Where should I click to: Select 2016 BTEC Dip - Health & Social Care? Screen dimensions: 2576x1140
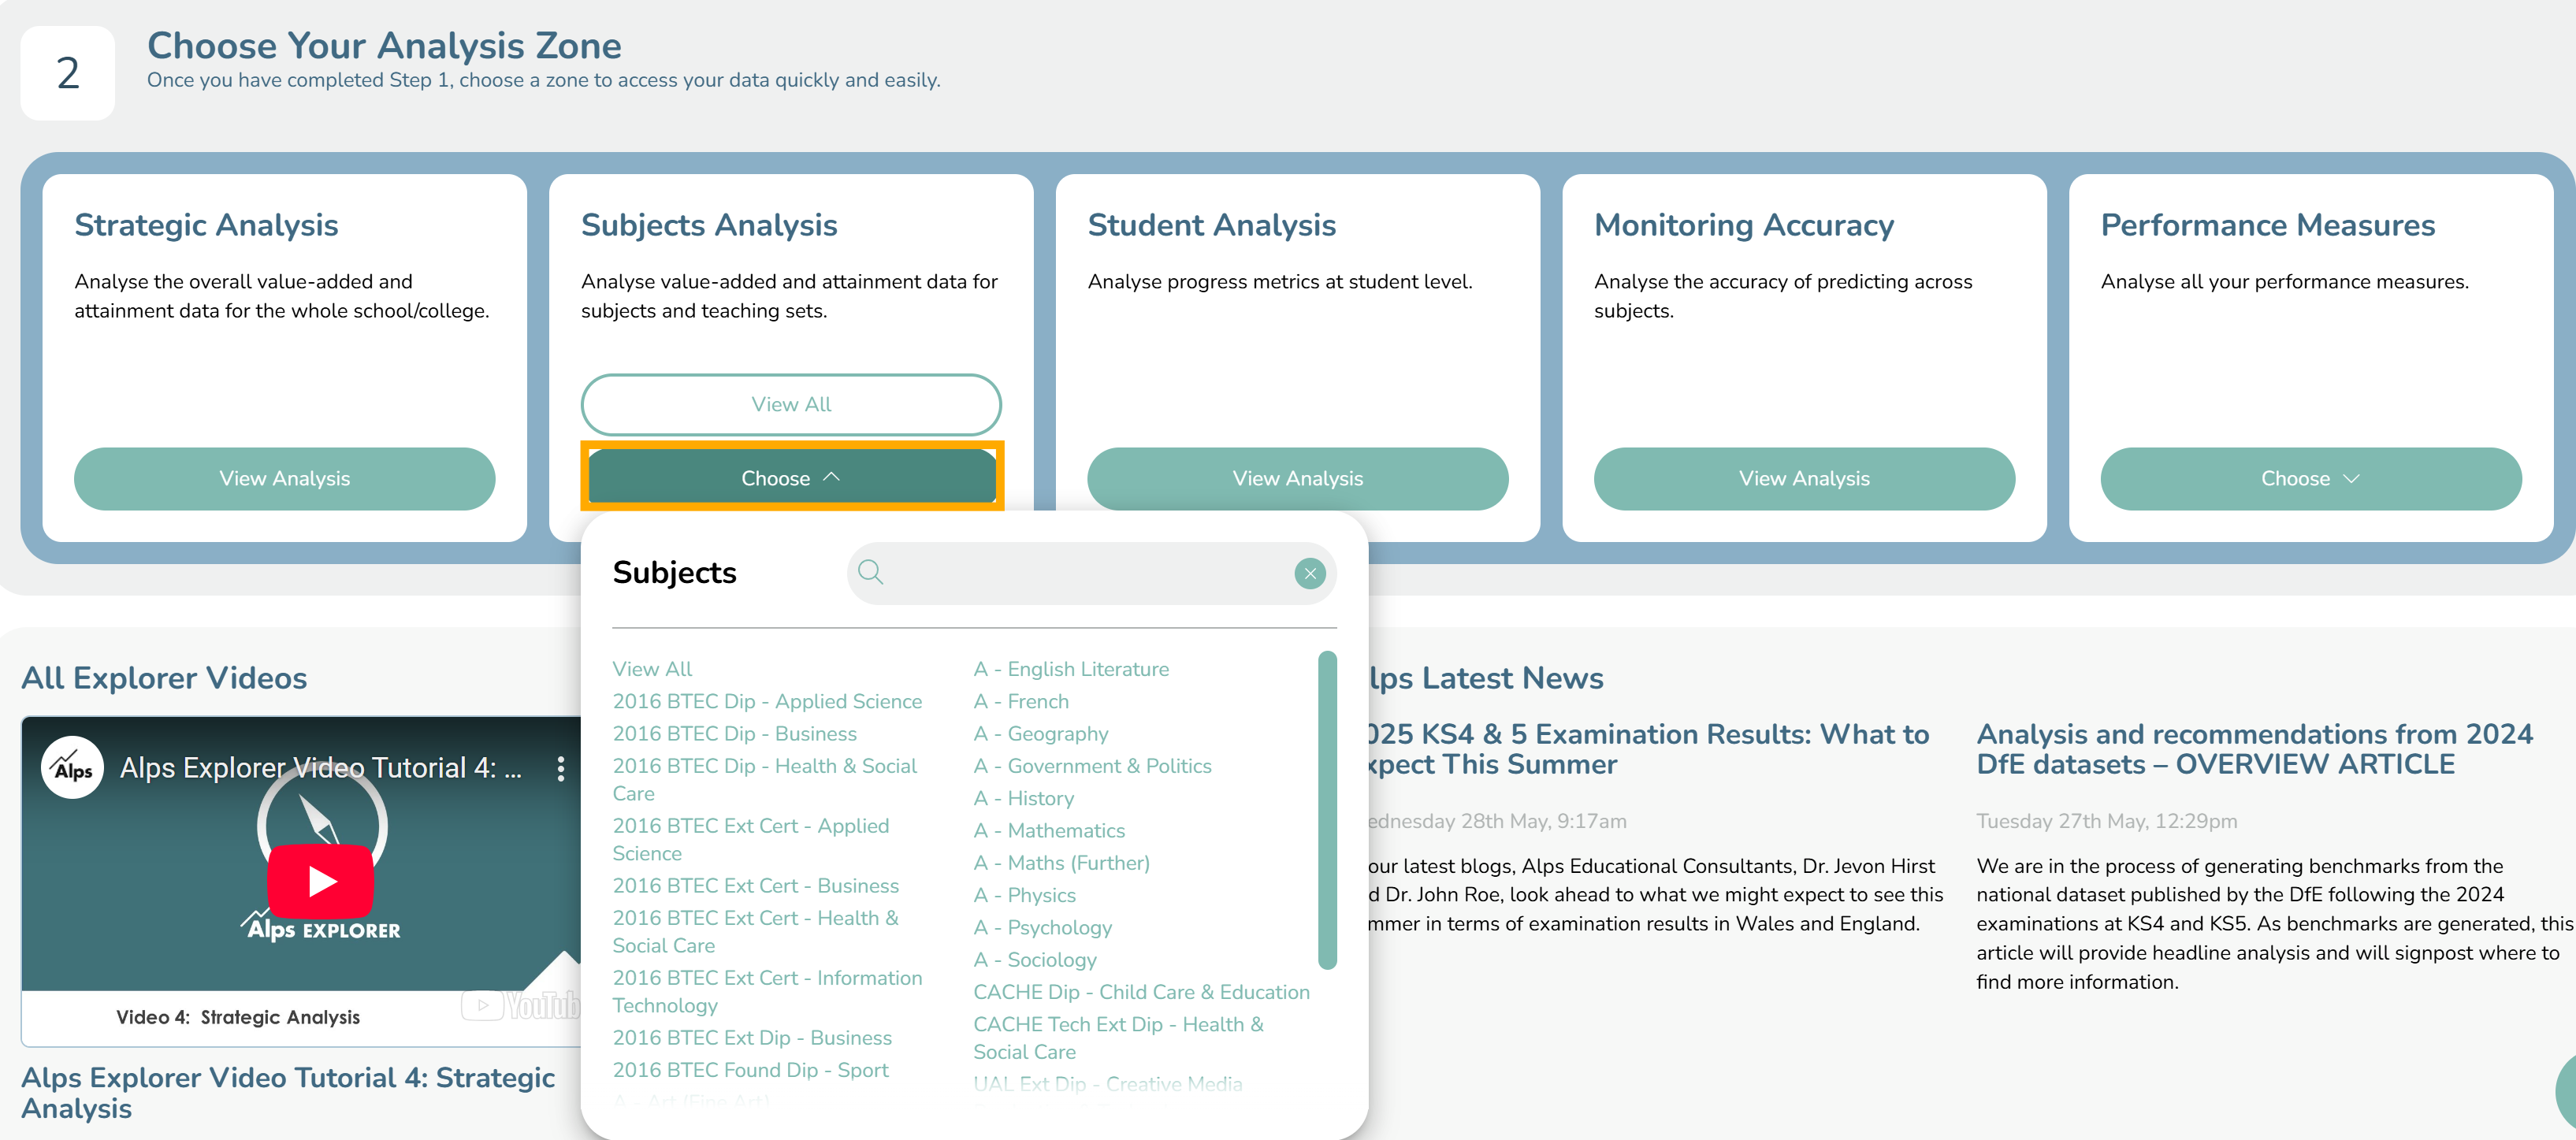pyautogui.click(x=765, y=779)
